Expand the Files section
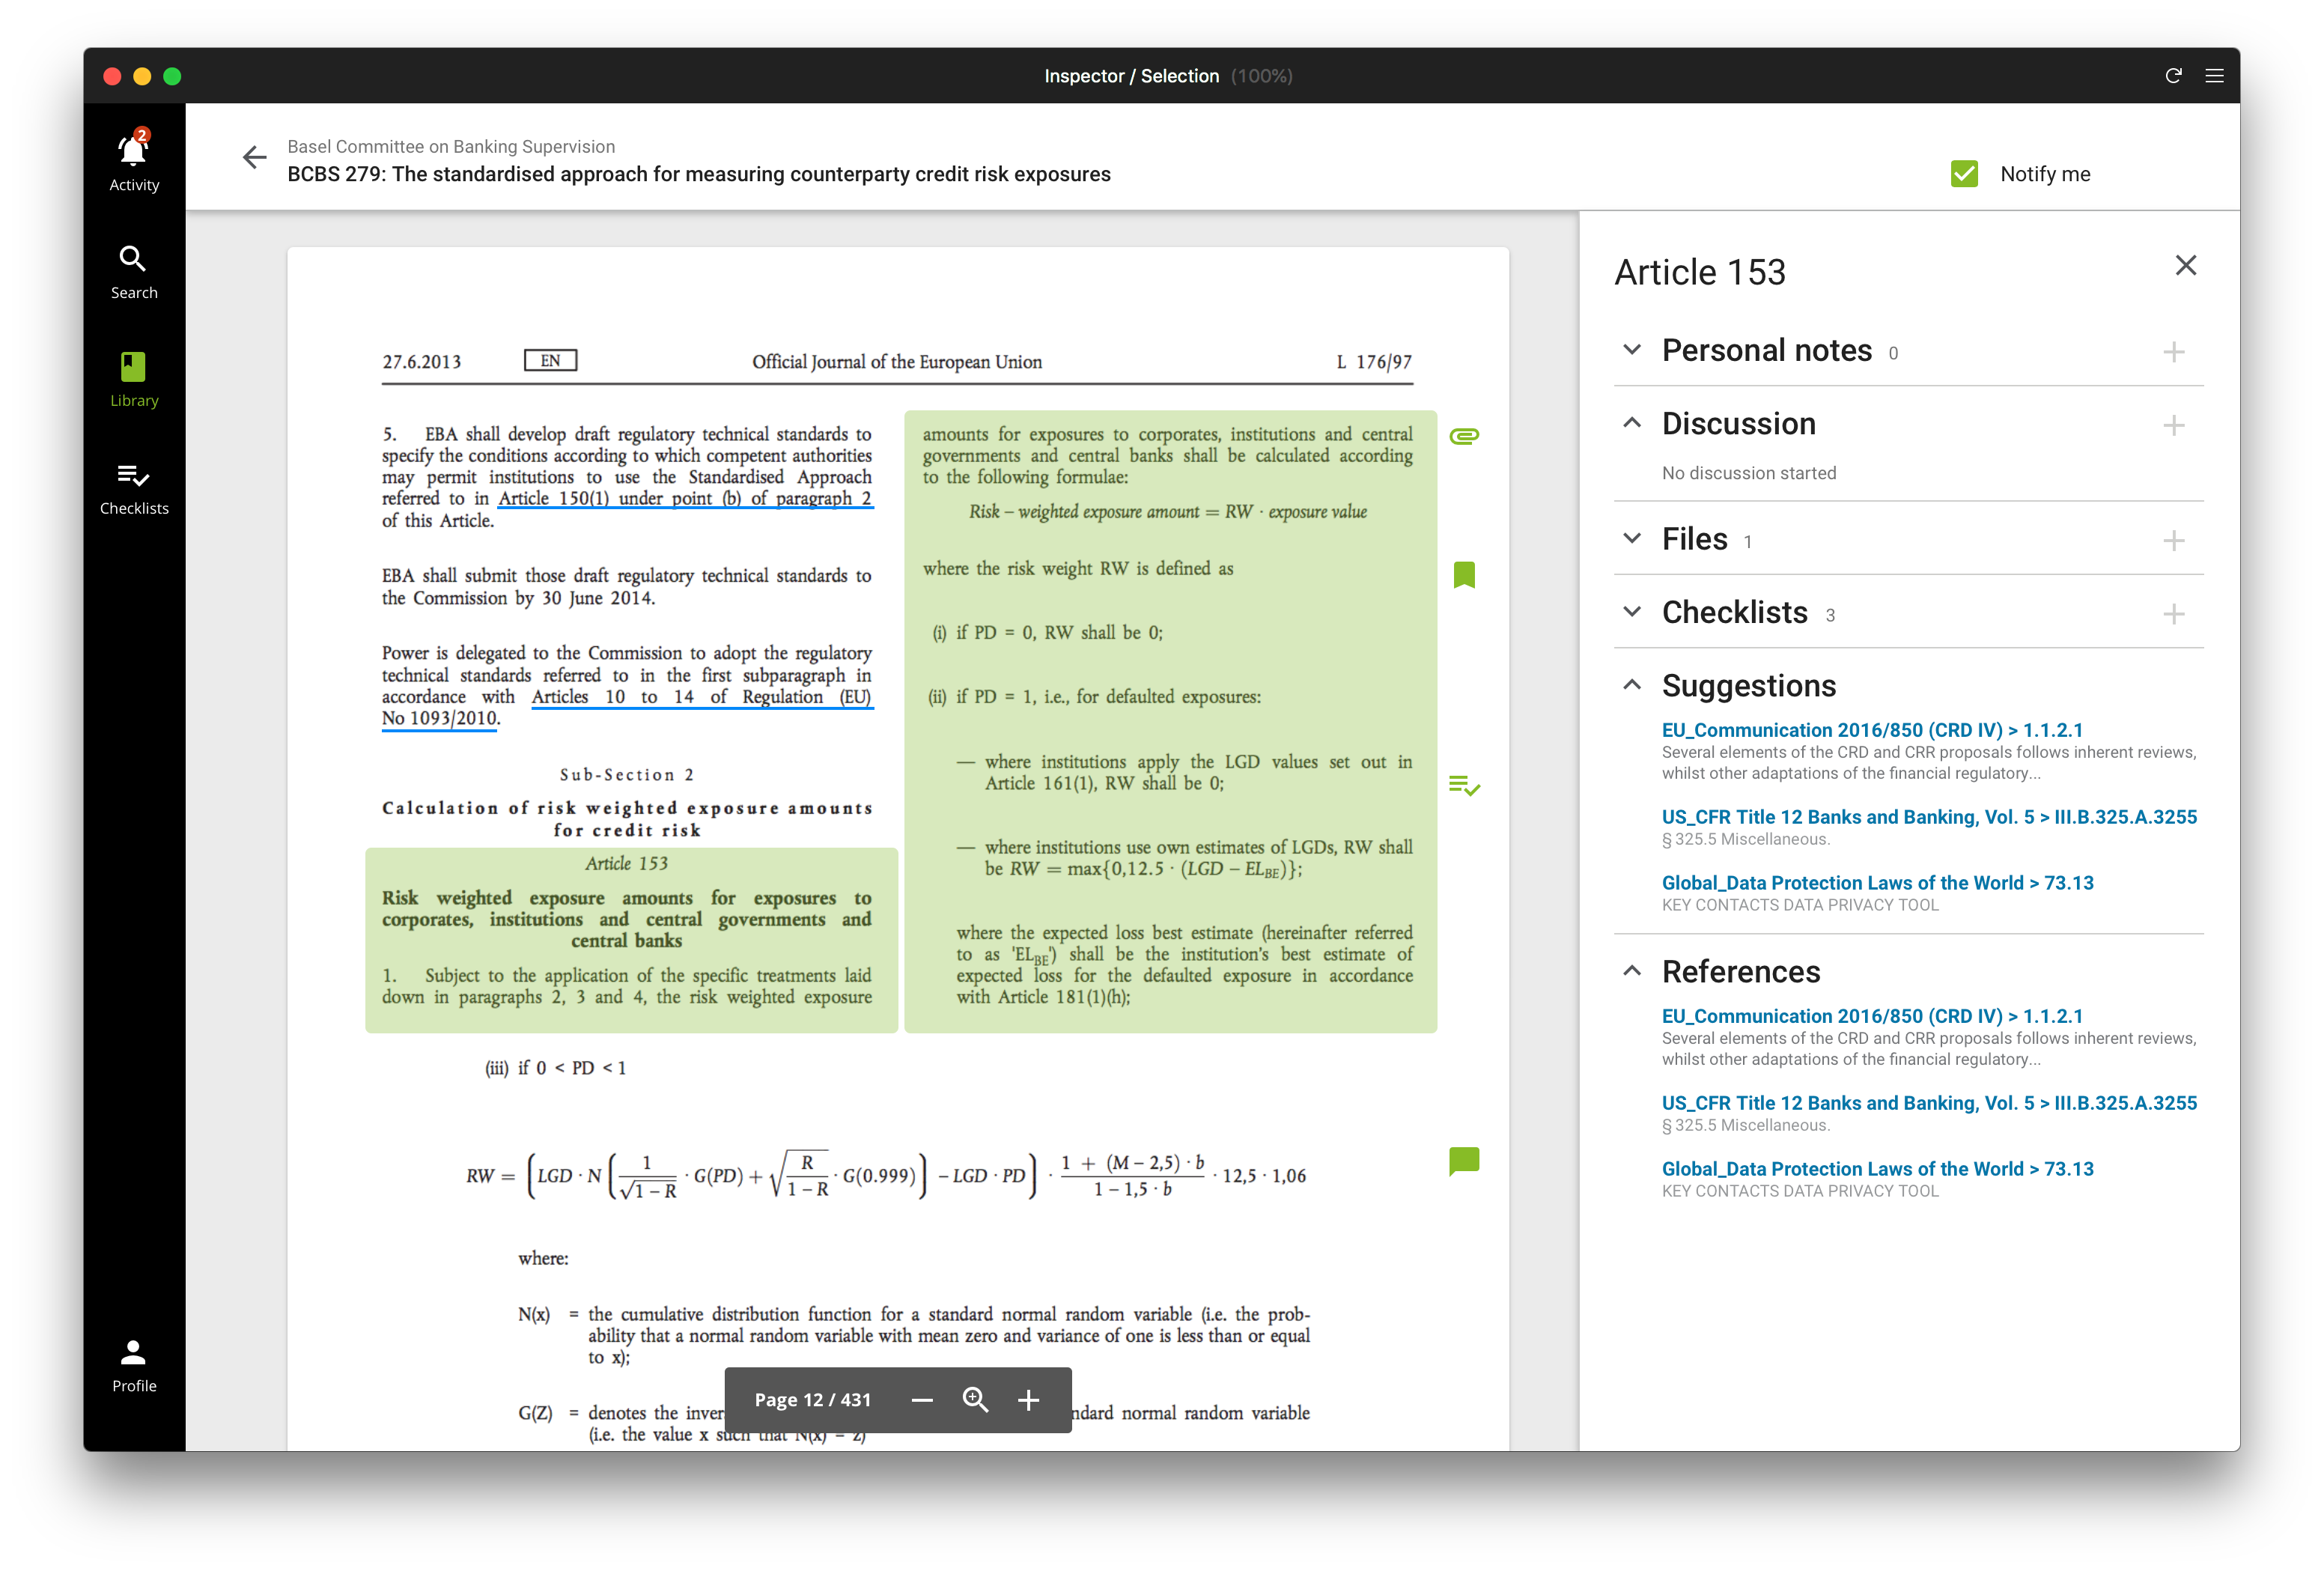 tap(1632, 538)
